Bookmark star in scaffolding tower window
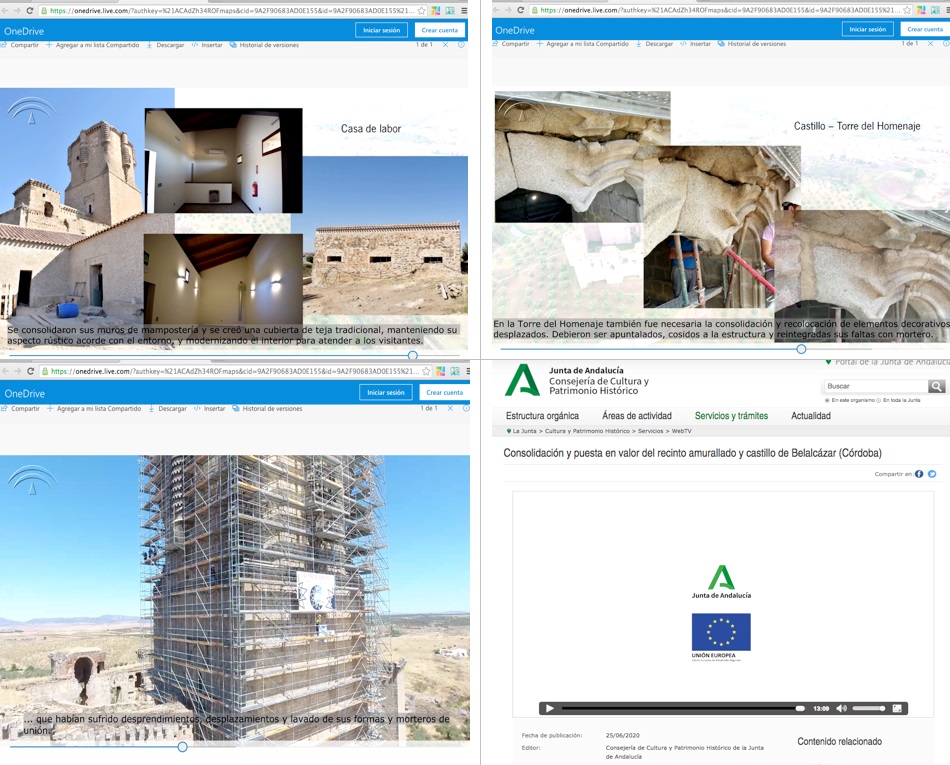 [426, 371]
